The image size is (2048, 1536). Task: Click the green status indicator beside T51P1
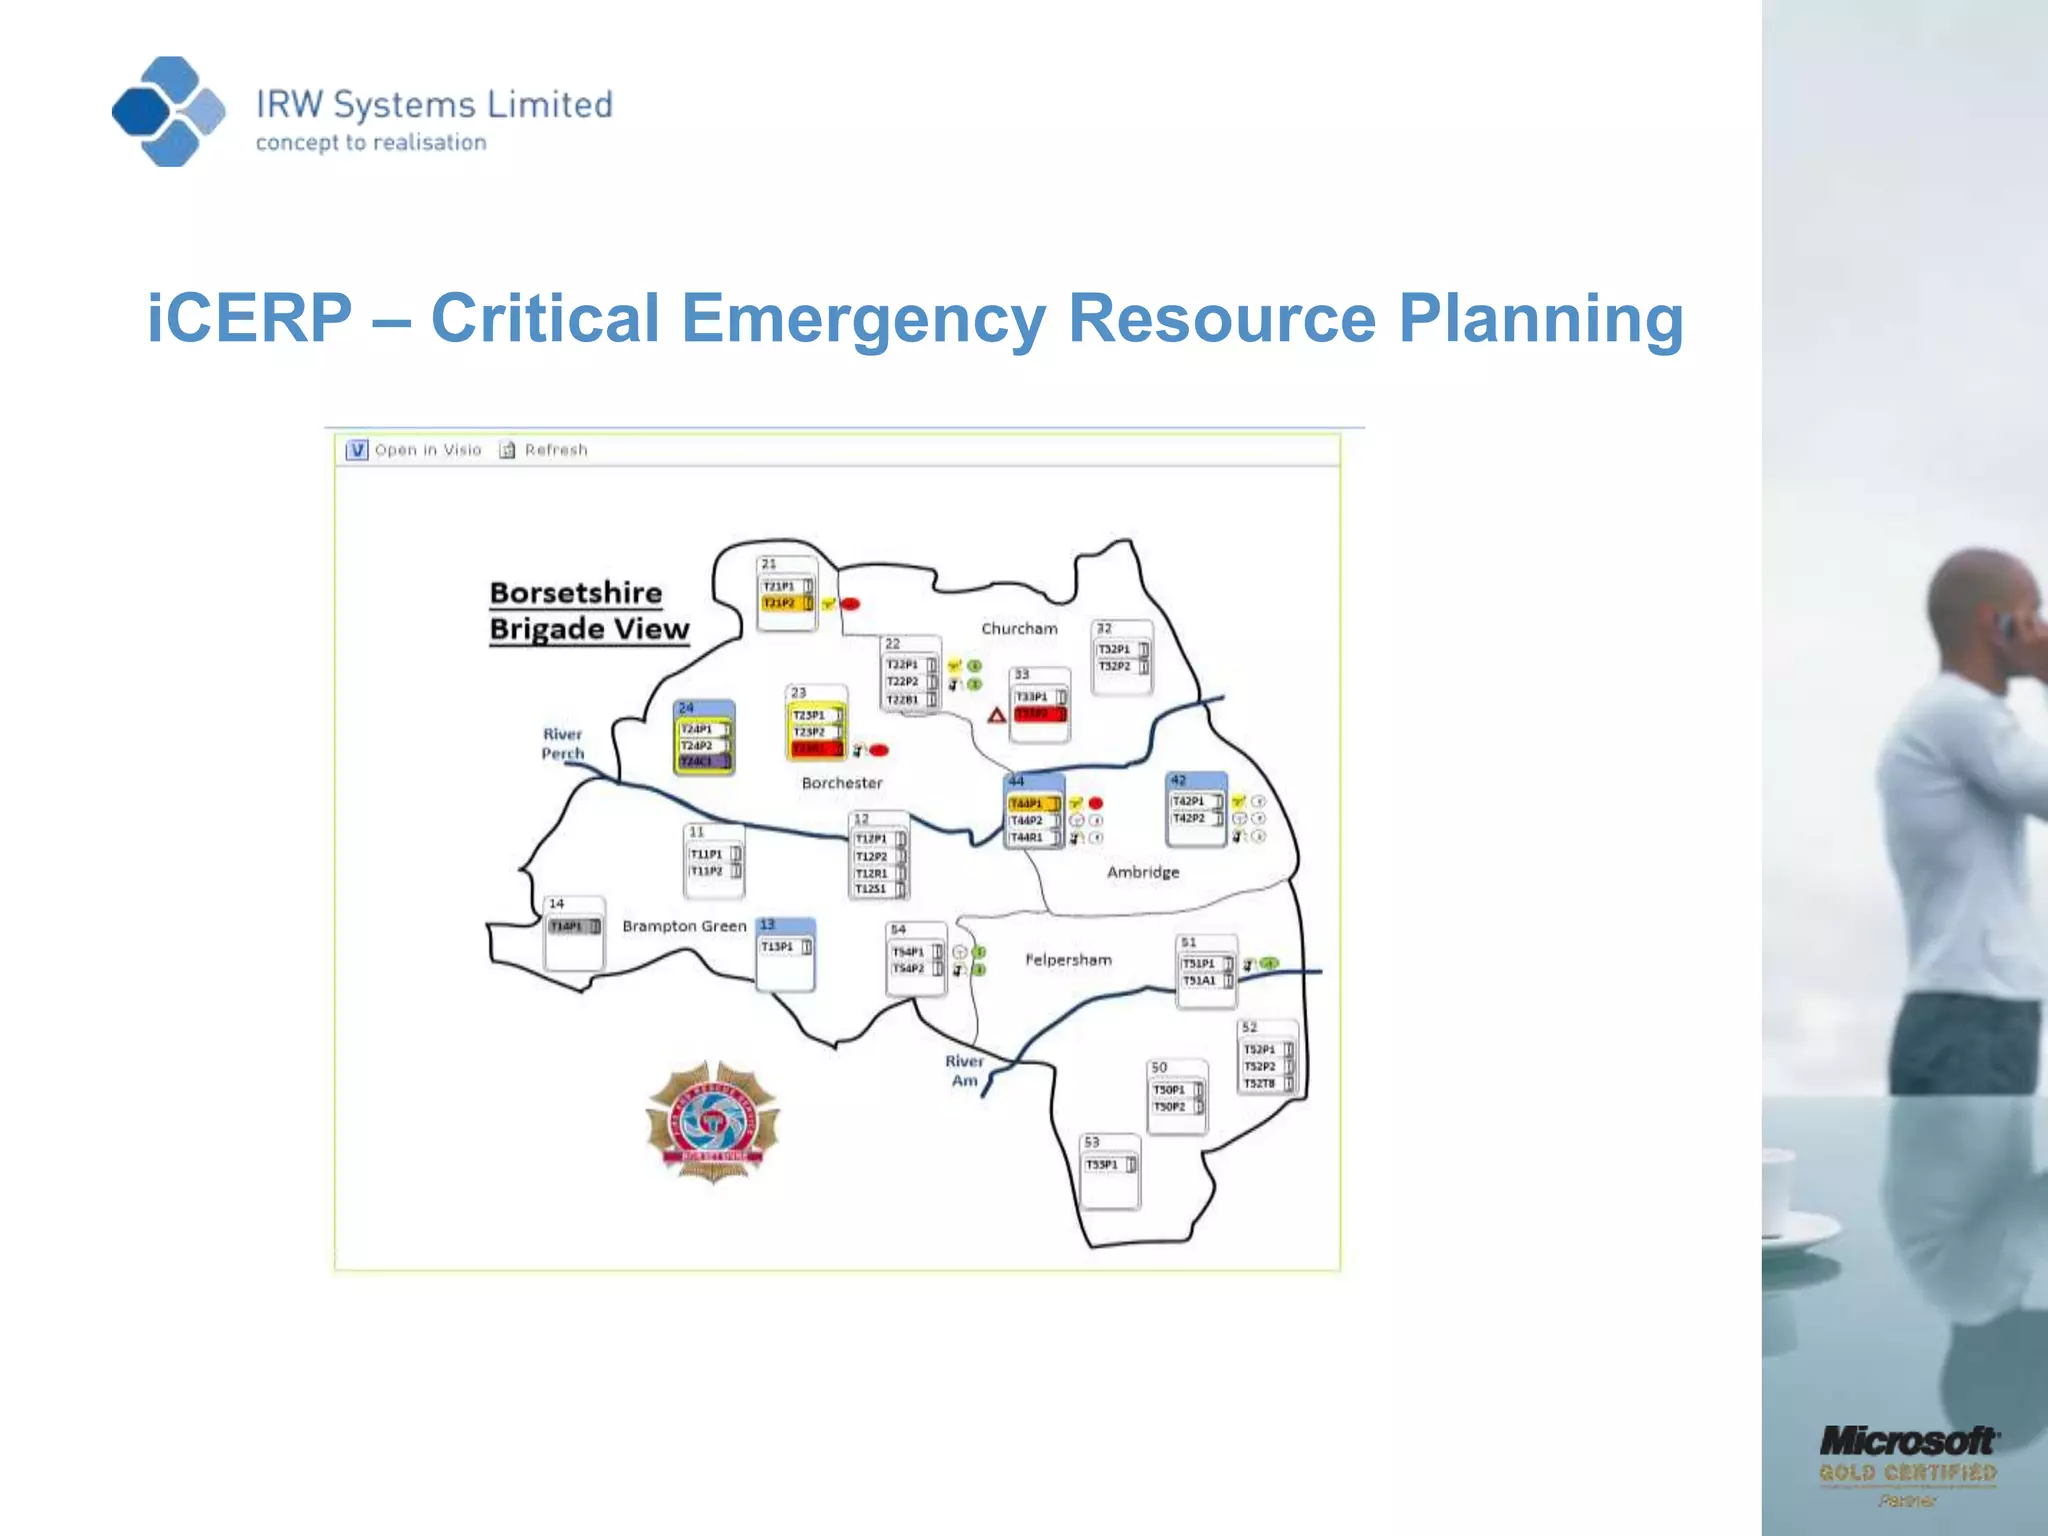point(1269,964)
